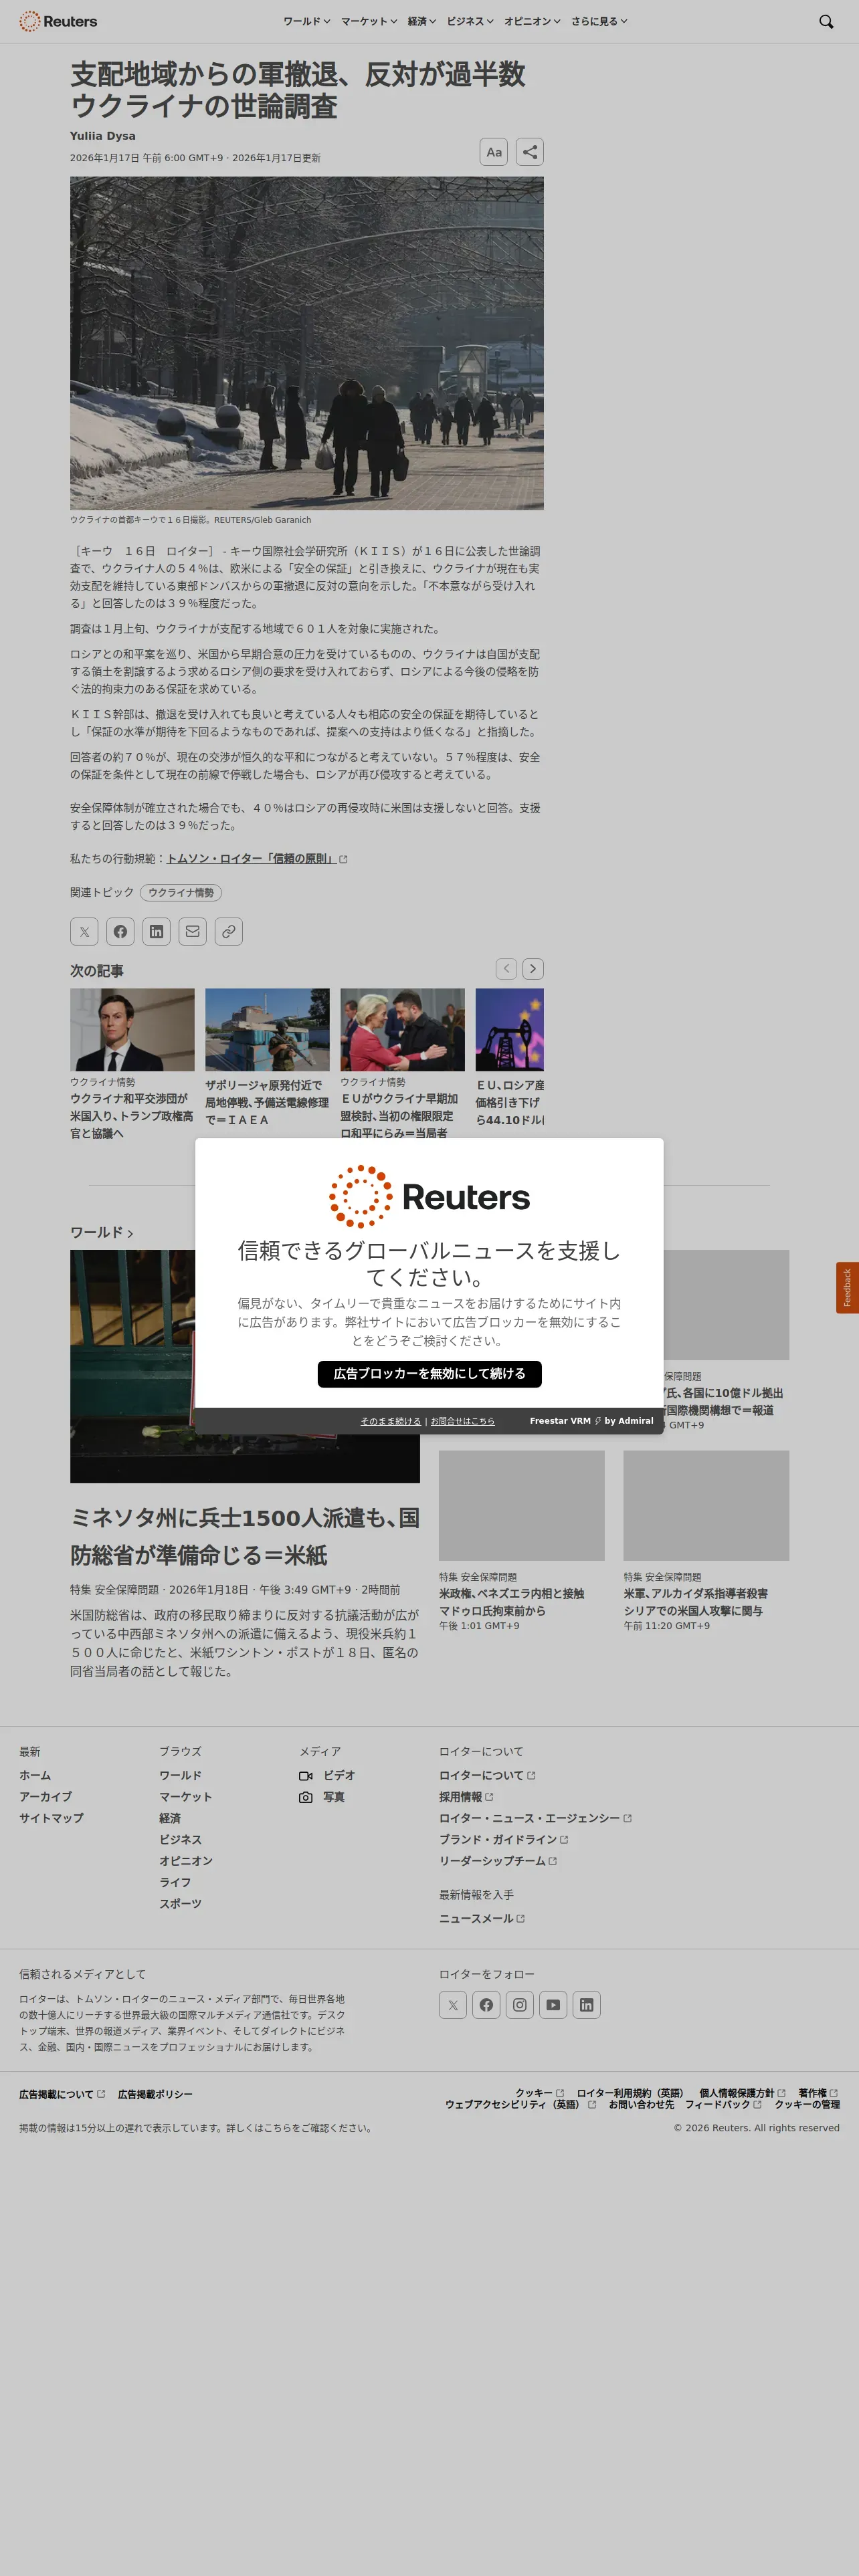
Task: Open the ザポリージャ原発 article thumbnail
Action: tap(267, 1030)
